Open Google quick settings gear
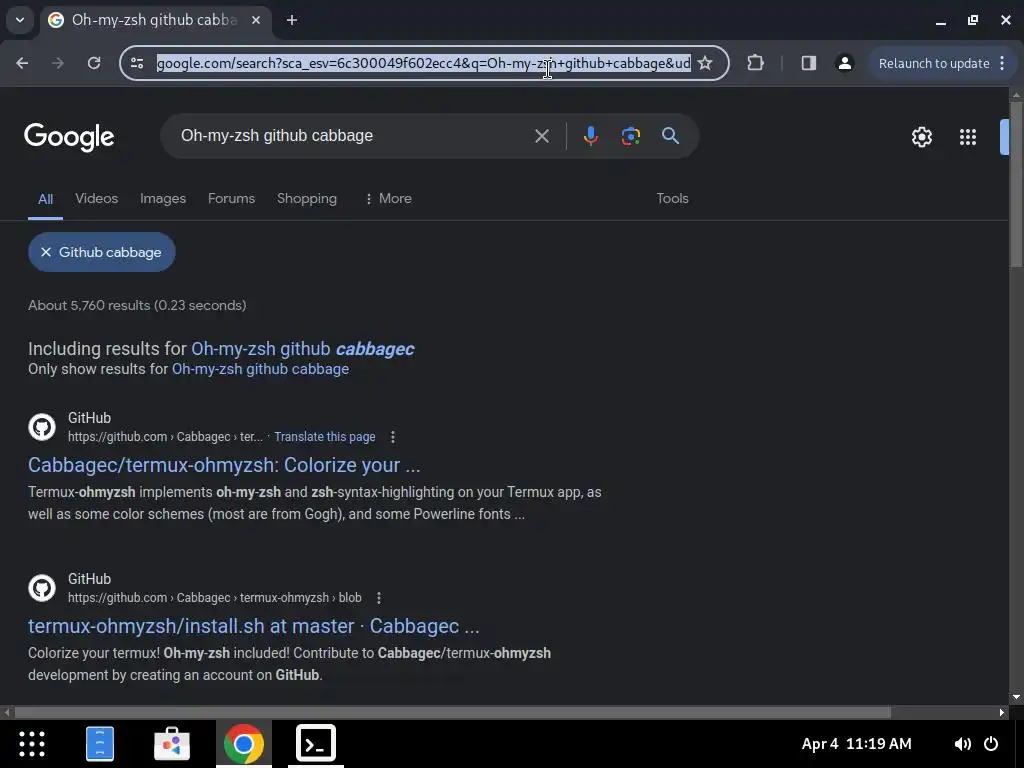The image size is (1024, 768). [921, 137]
